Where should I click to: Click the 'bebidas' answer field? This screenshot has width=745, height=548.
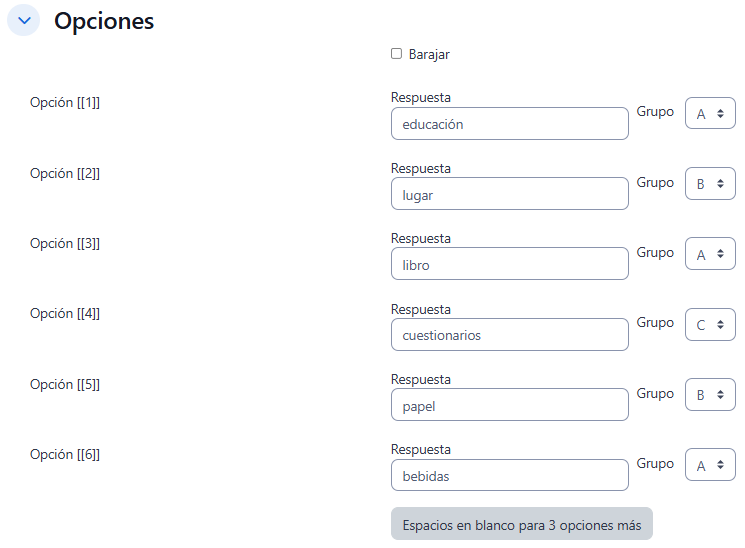tap(509, 476)
